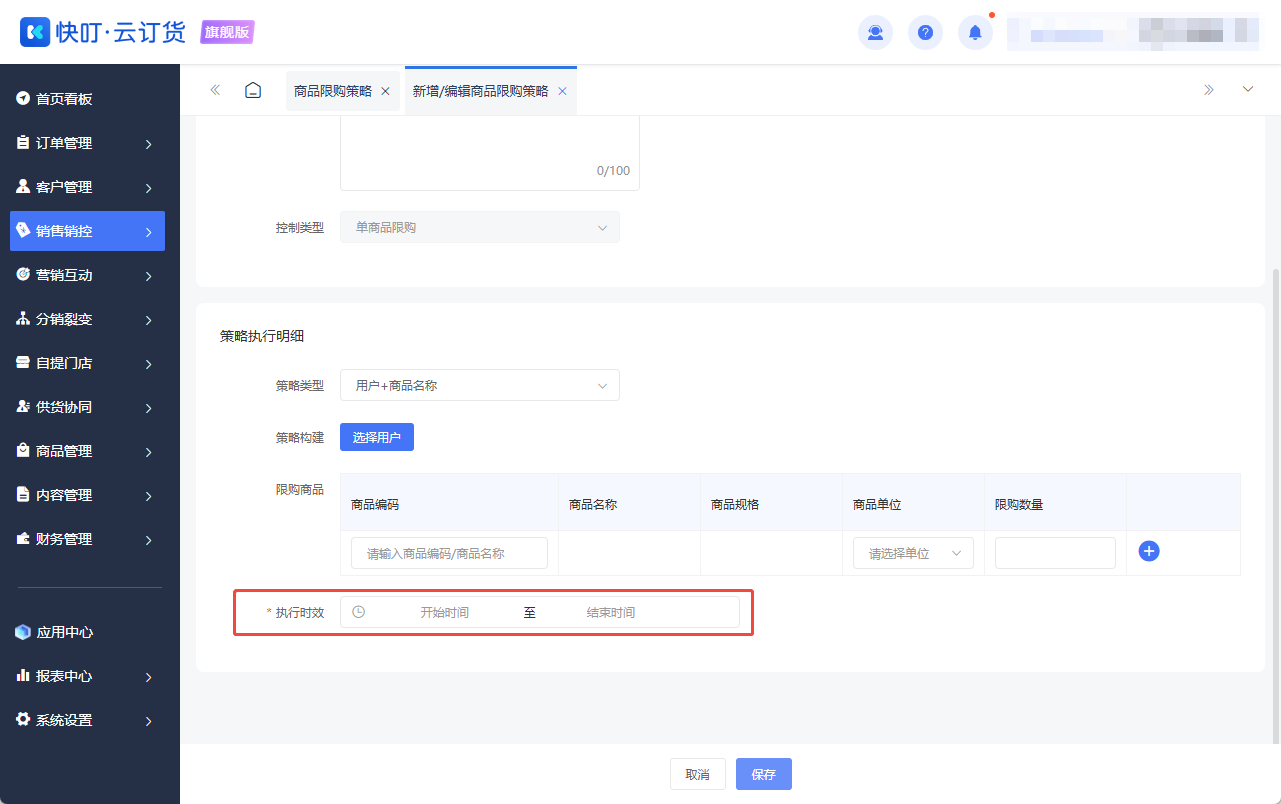
Task: Open 报表中心 menu item
Action: tap(87, 676)
